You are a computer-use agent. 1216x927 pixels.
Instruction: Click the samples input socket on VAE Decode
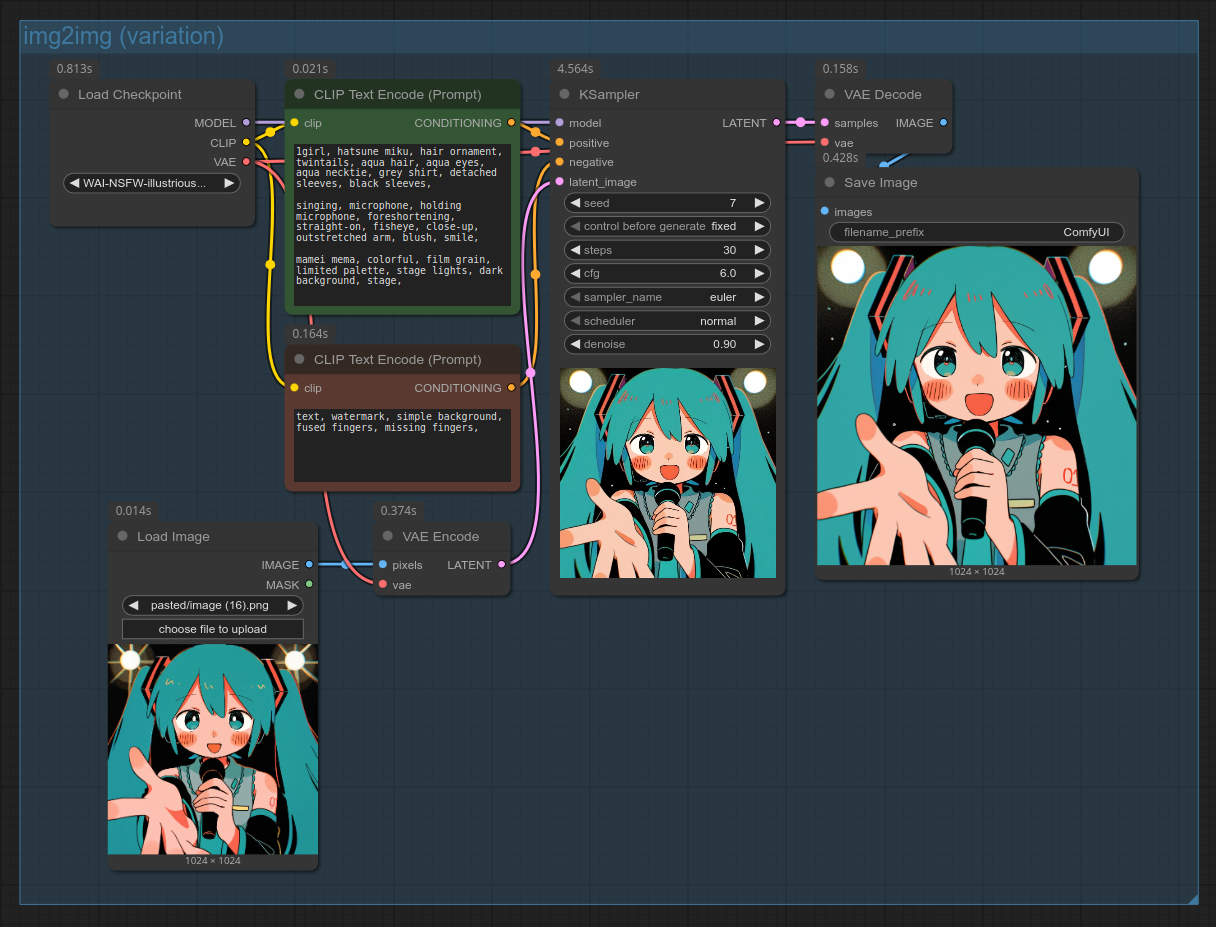pos(824,123)
